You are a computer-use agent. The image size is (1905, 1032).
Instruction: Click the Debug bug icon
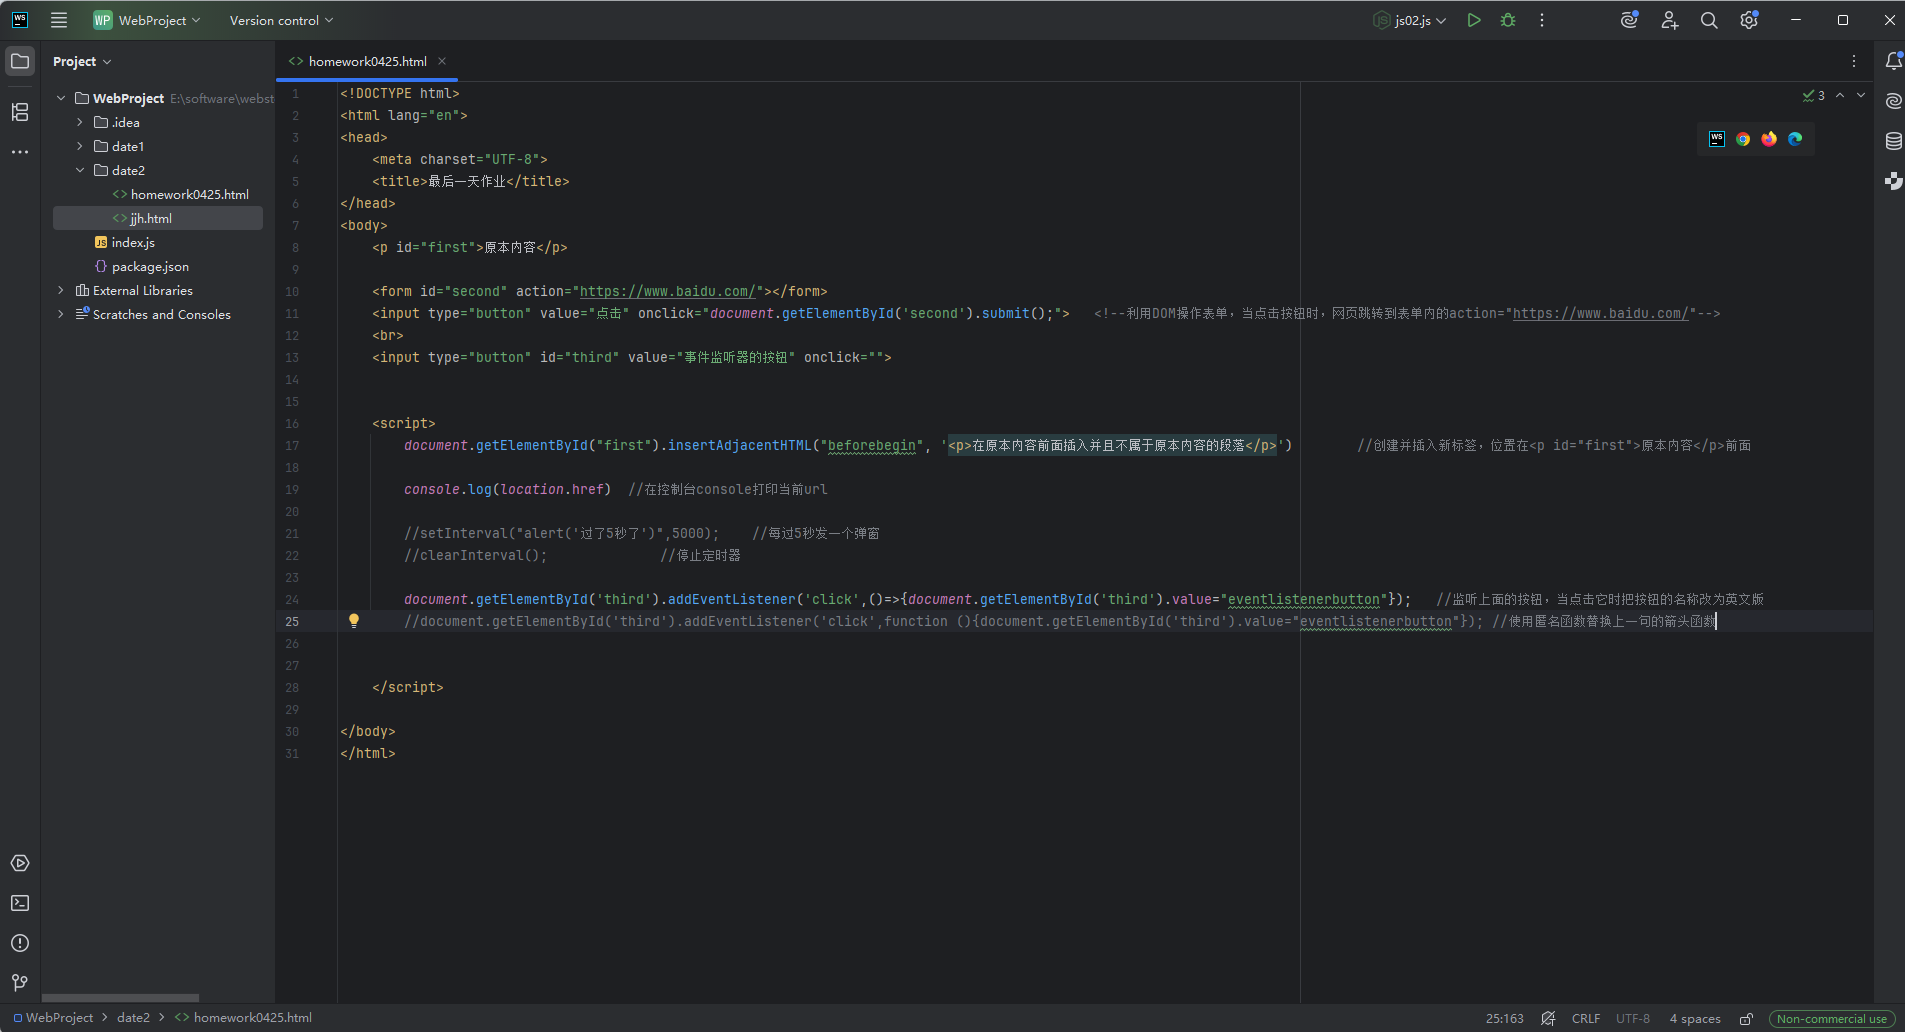pos(1508,20)
